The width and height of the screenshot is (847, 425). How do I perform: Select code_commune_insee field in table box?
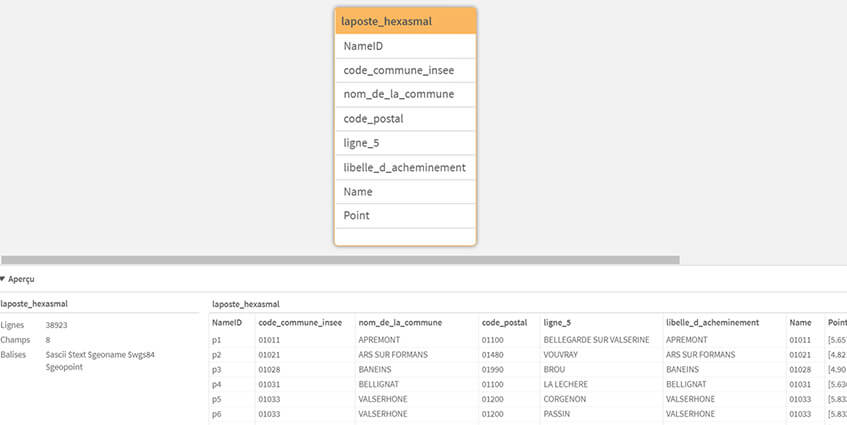[405, 70]
